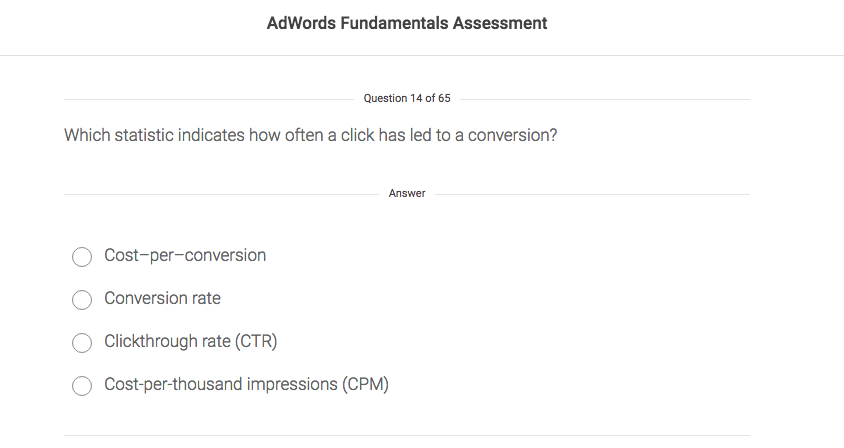This screenshot has width=844, height=448.
Task: Select the Cost–per–conversion radio button
Action: coord(82,258)
